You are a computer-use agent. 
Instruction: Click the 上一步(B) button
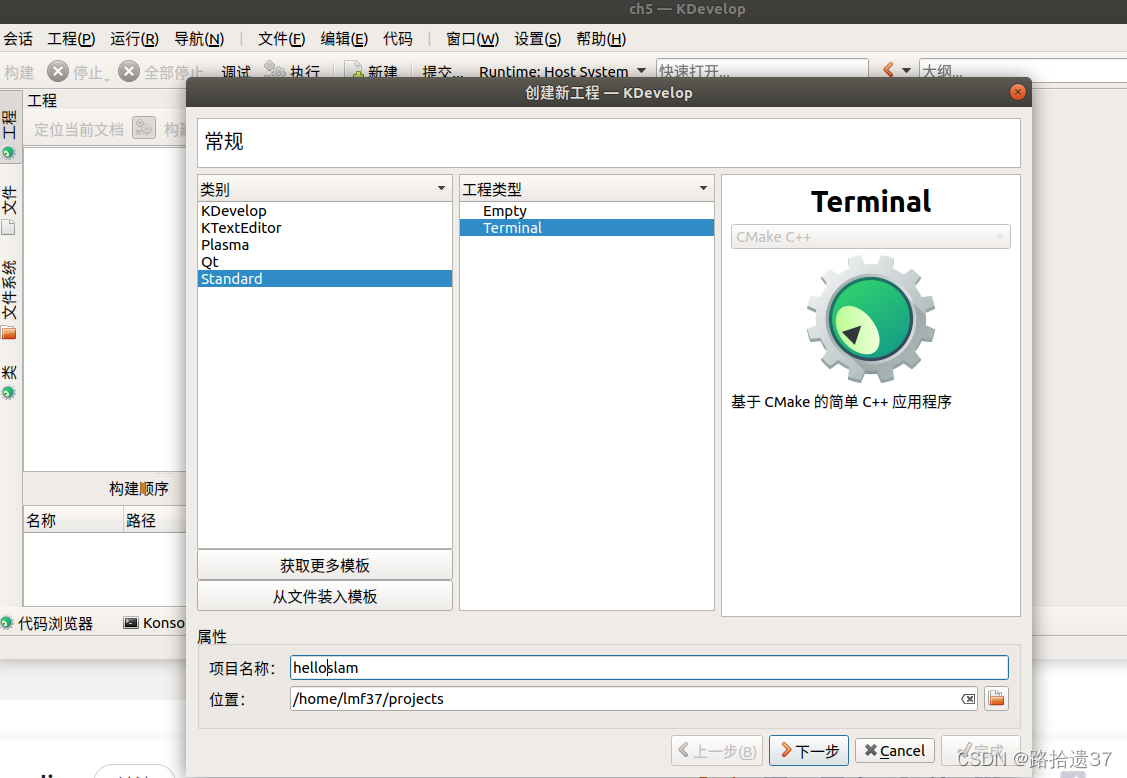click(717, 751)
